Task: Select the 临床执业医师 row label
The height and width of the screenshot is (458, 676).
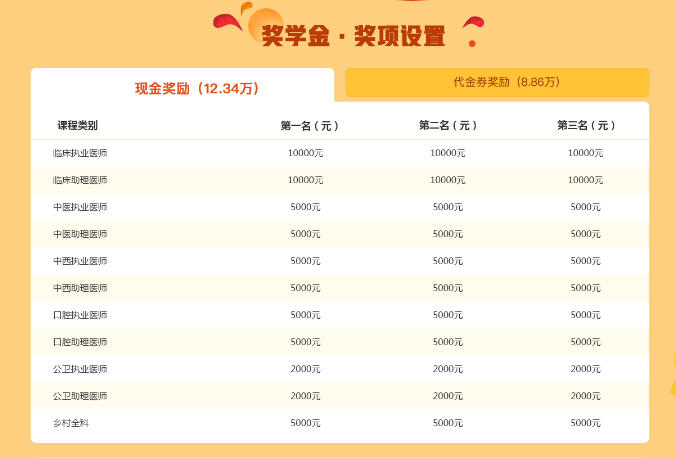Action: pos(80,153)
